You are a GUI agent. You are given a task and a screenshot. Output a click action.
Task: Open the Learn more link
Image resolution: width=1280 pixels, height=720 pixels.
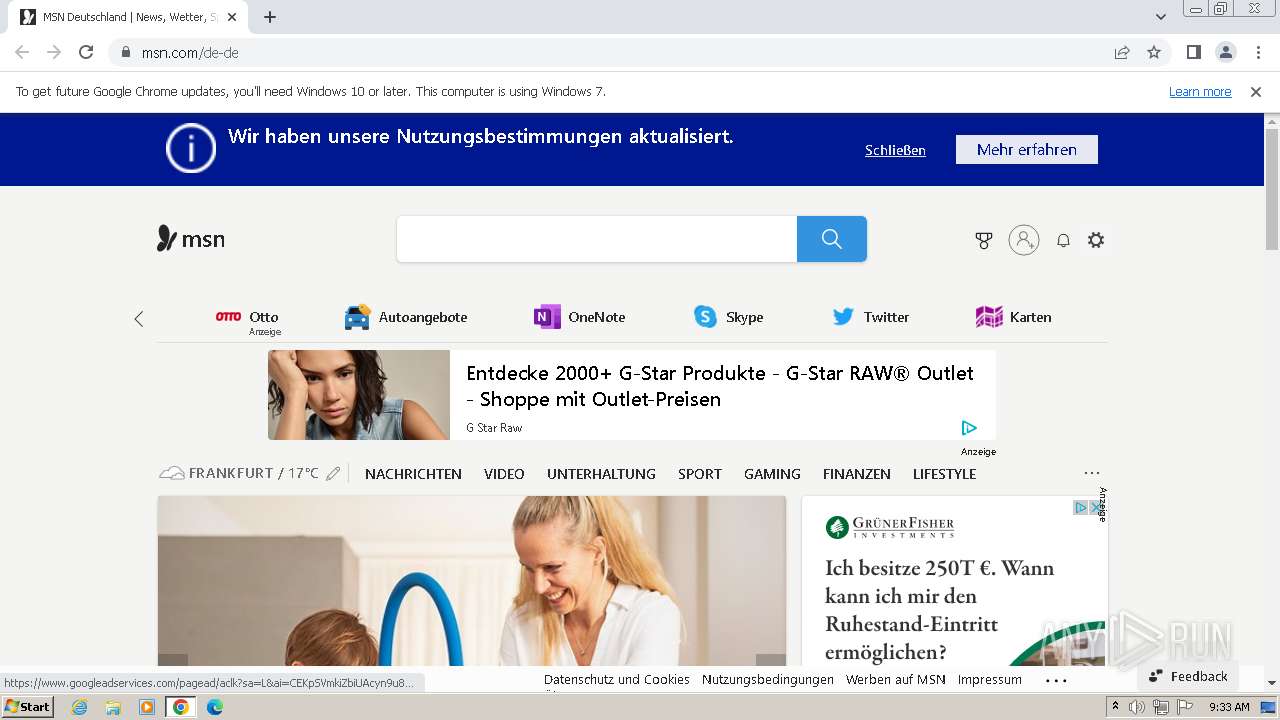1200,91
